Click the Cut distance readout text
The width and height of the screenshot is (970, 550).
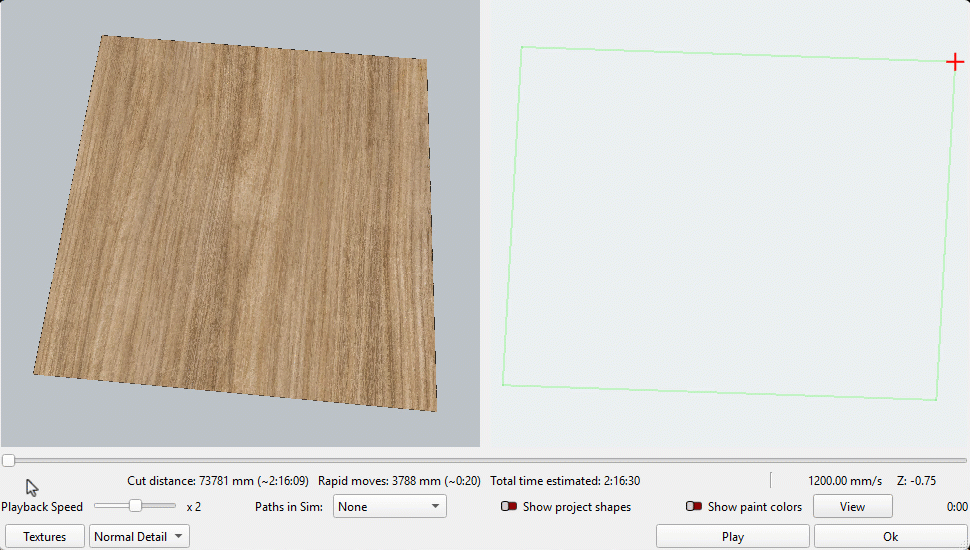(x=218, y=481)
